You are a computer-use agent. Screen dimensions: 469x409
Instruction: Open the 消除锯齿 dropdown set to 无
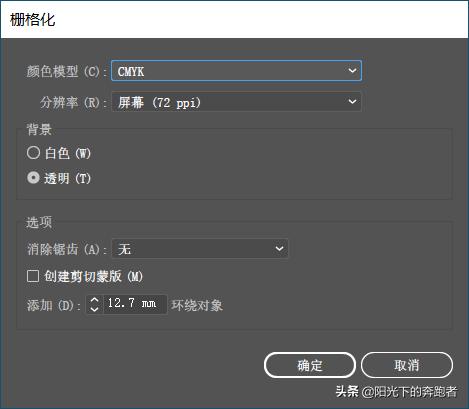click(200, 249)
